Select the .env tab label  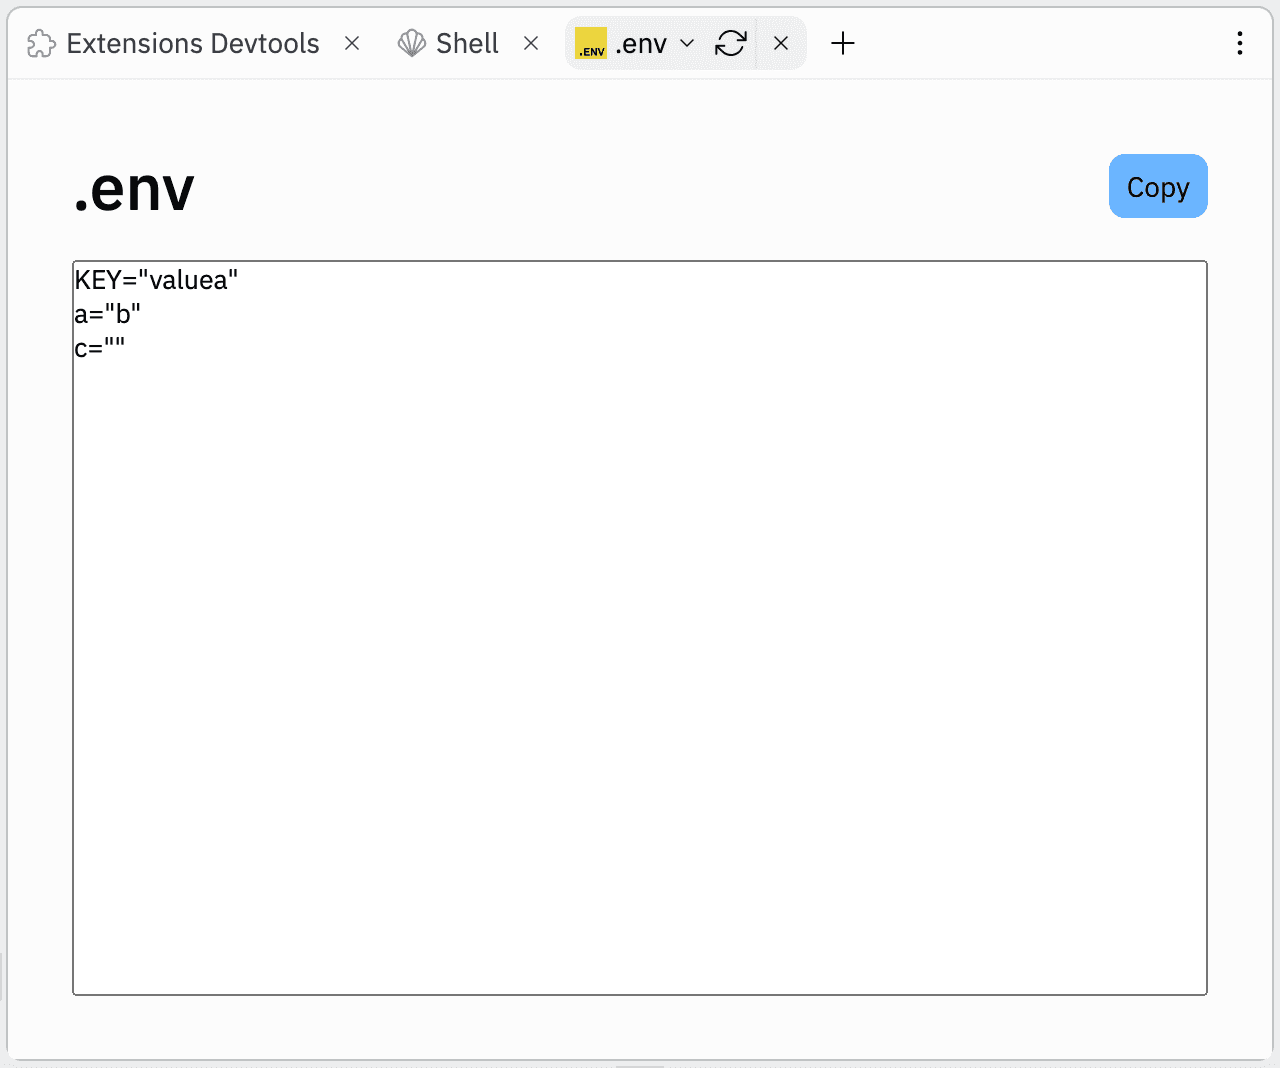pos(641,44)
